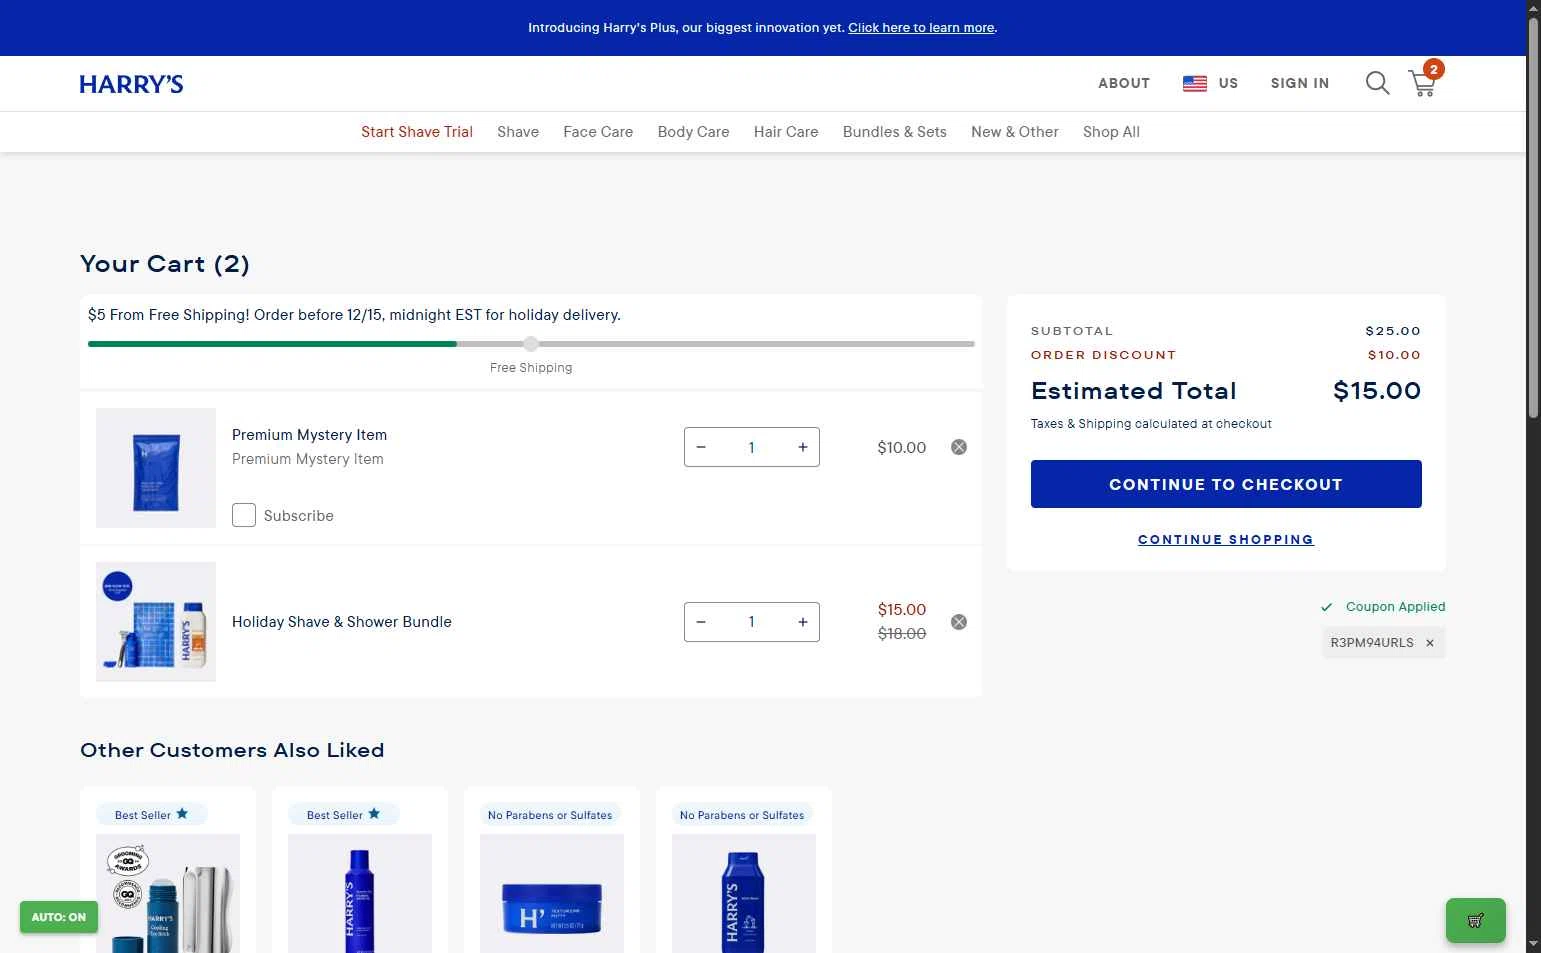Remove Premium Mystery Item from cart
This screenshot has width=1541, height=953.
[x=959, y=447]
